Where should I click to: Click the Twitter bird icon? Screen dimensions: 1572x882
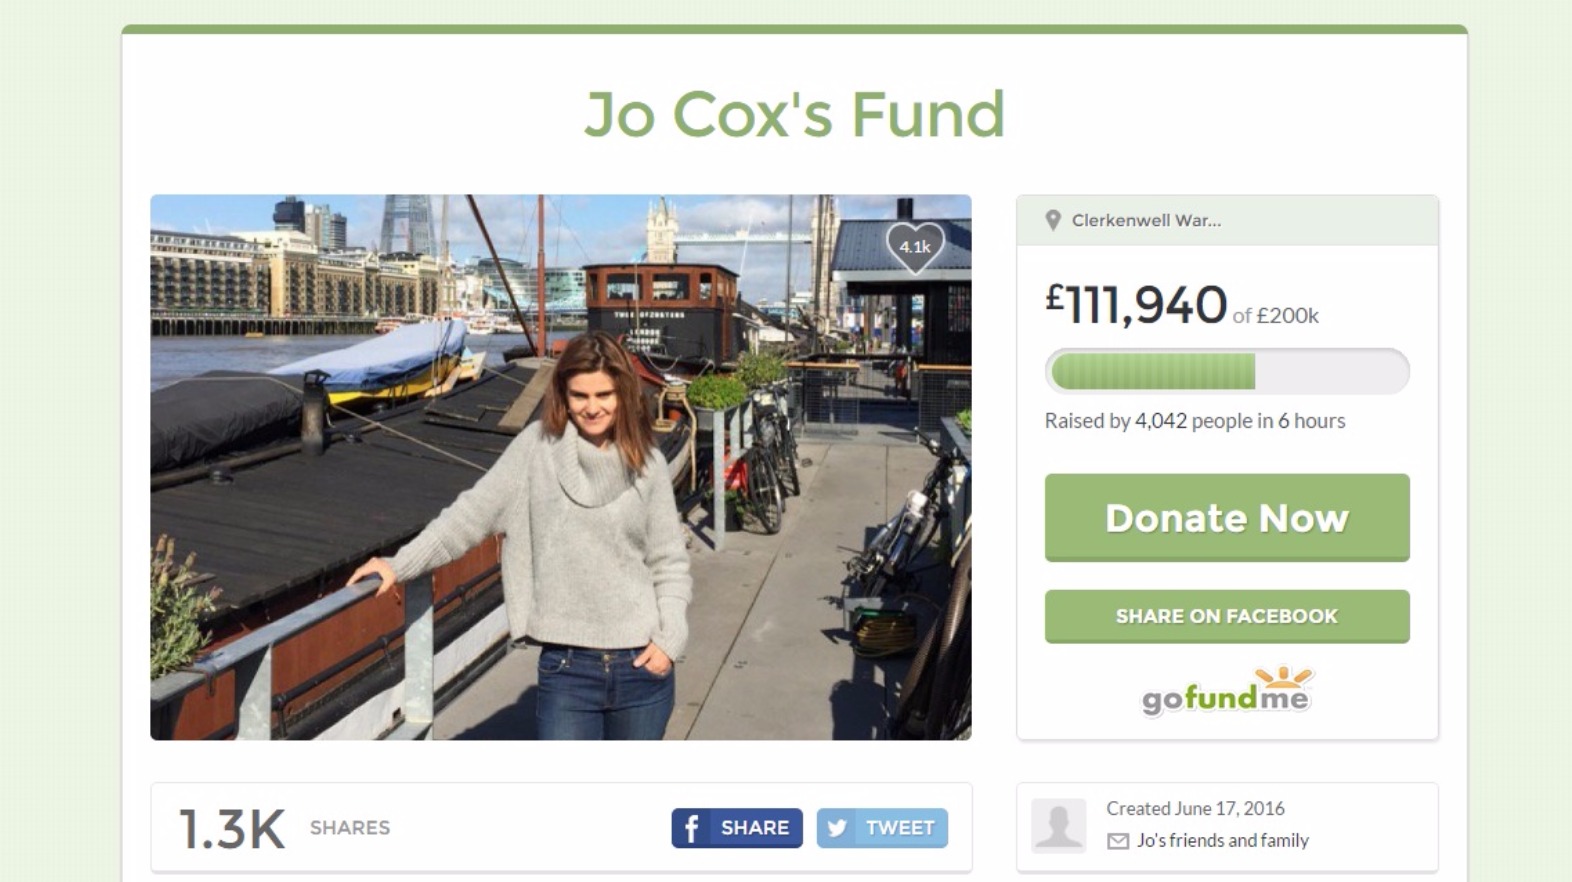coord(837,828)
